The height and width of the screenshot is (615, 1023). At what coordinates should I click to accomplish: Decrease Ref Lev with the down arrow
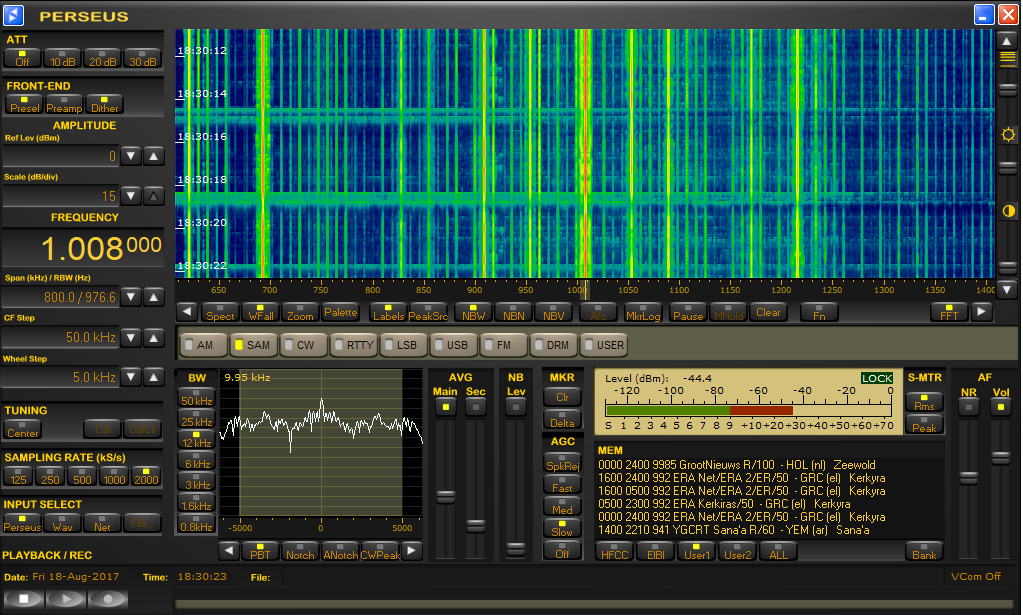click(130, 156)
